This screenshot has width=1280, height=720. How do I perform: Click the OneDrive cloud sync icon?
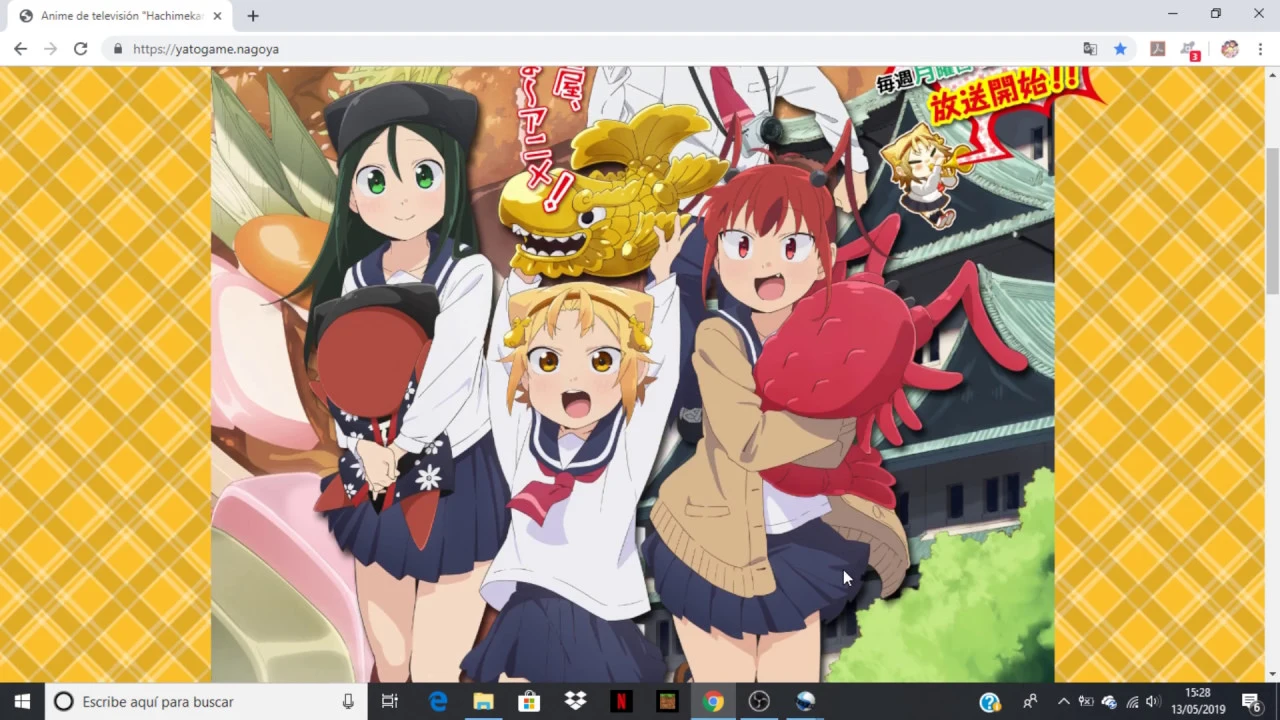click(x=1109, y=702)
